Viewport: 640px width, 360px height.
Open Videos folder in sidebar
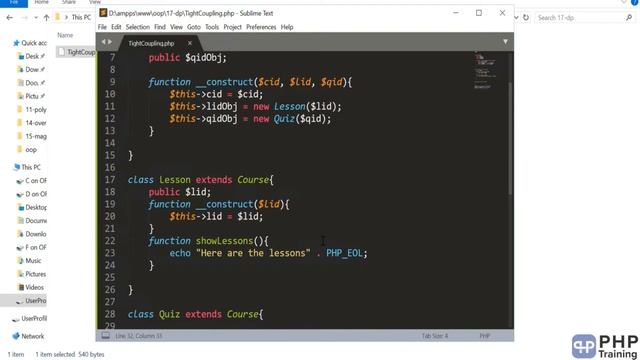coord(31,287)
